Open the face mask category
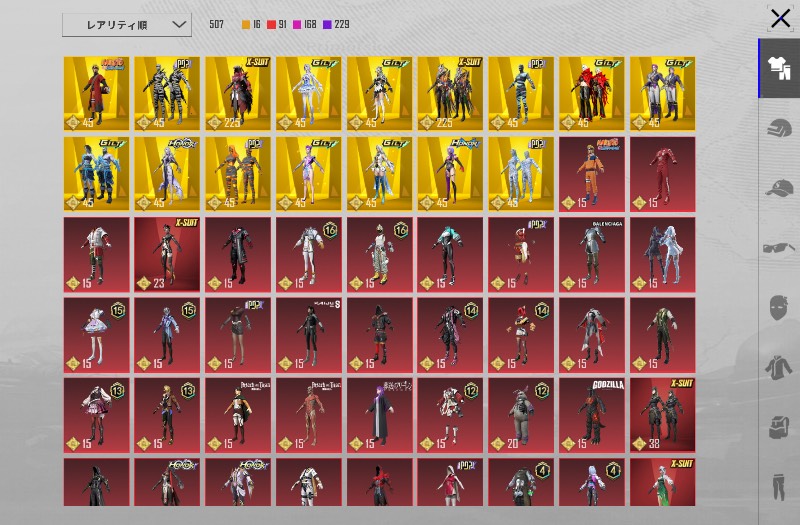The height and width of the screenshot is (525, 800). coord(779,308)
